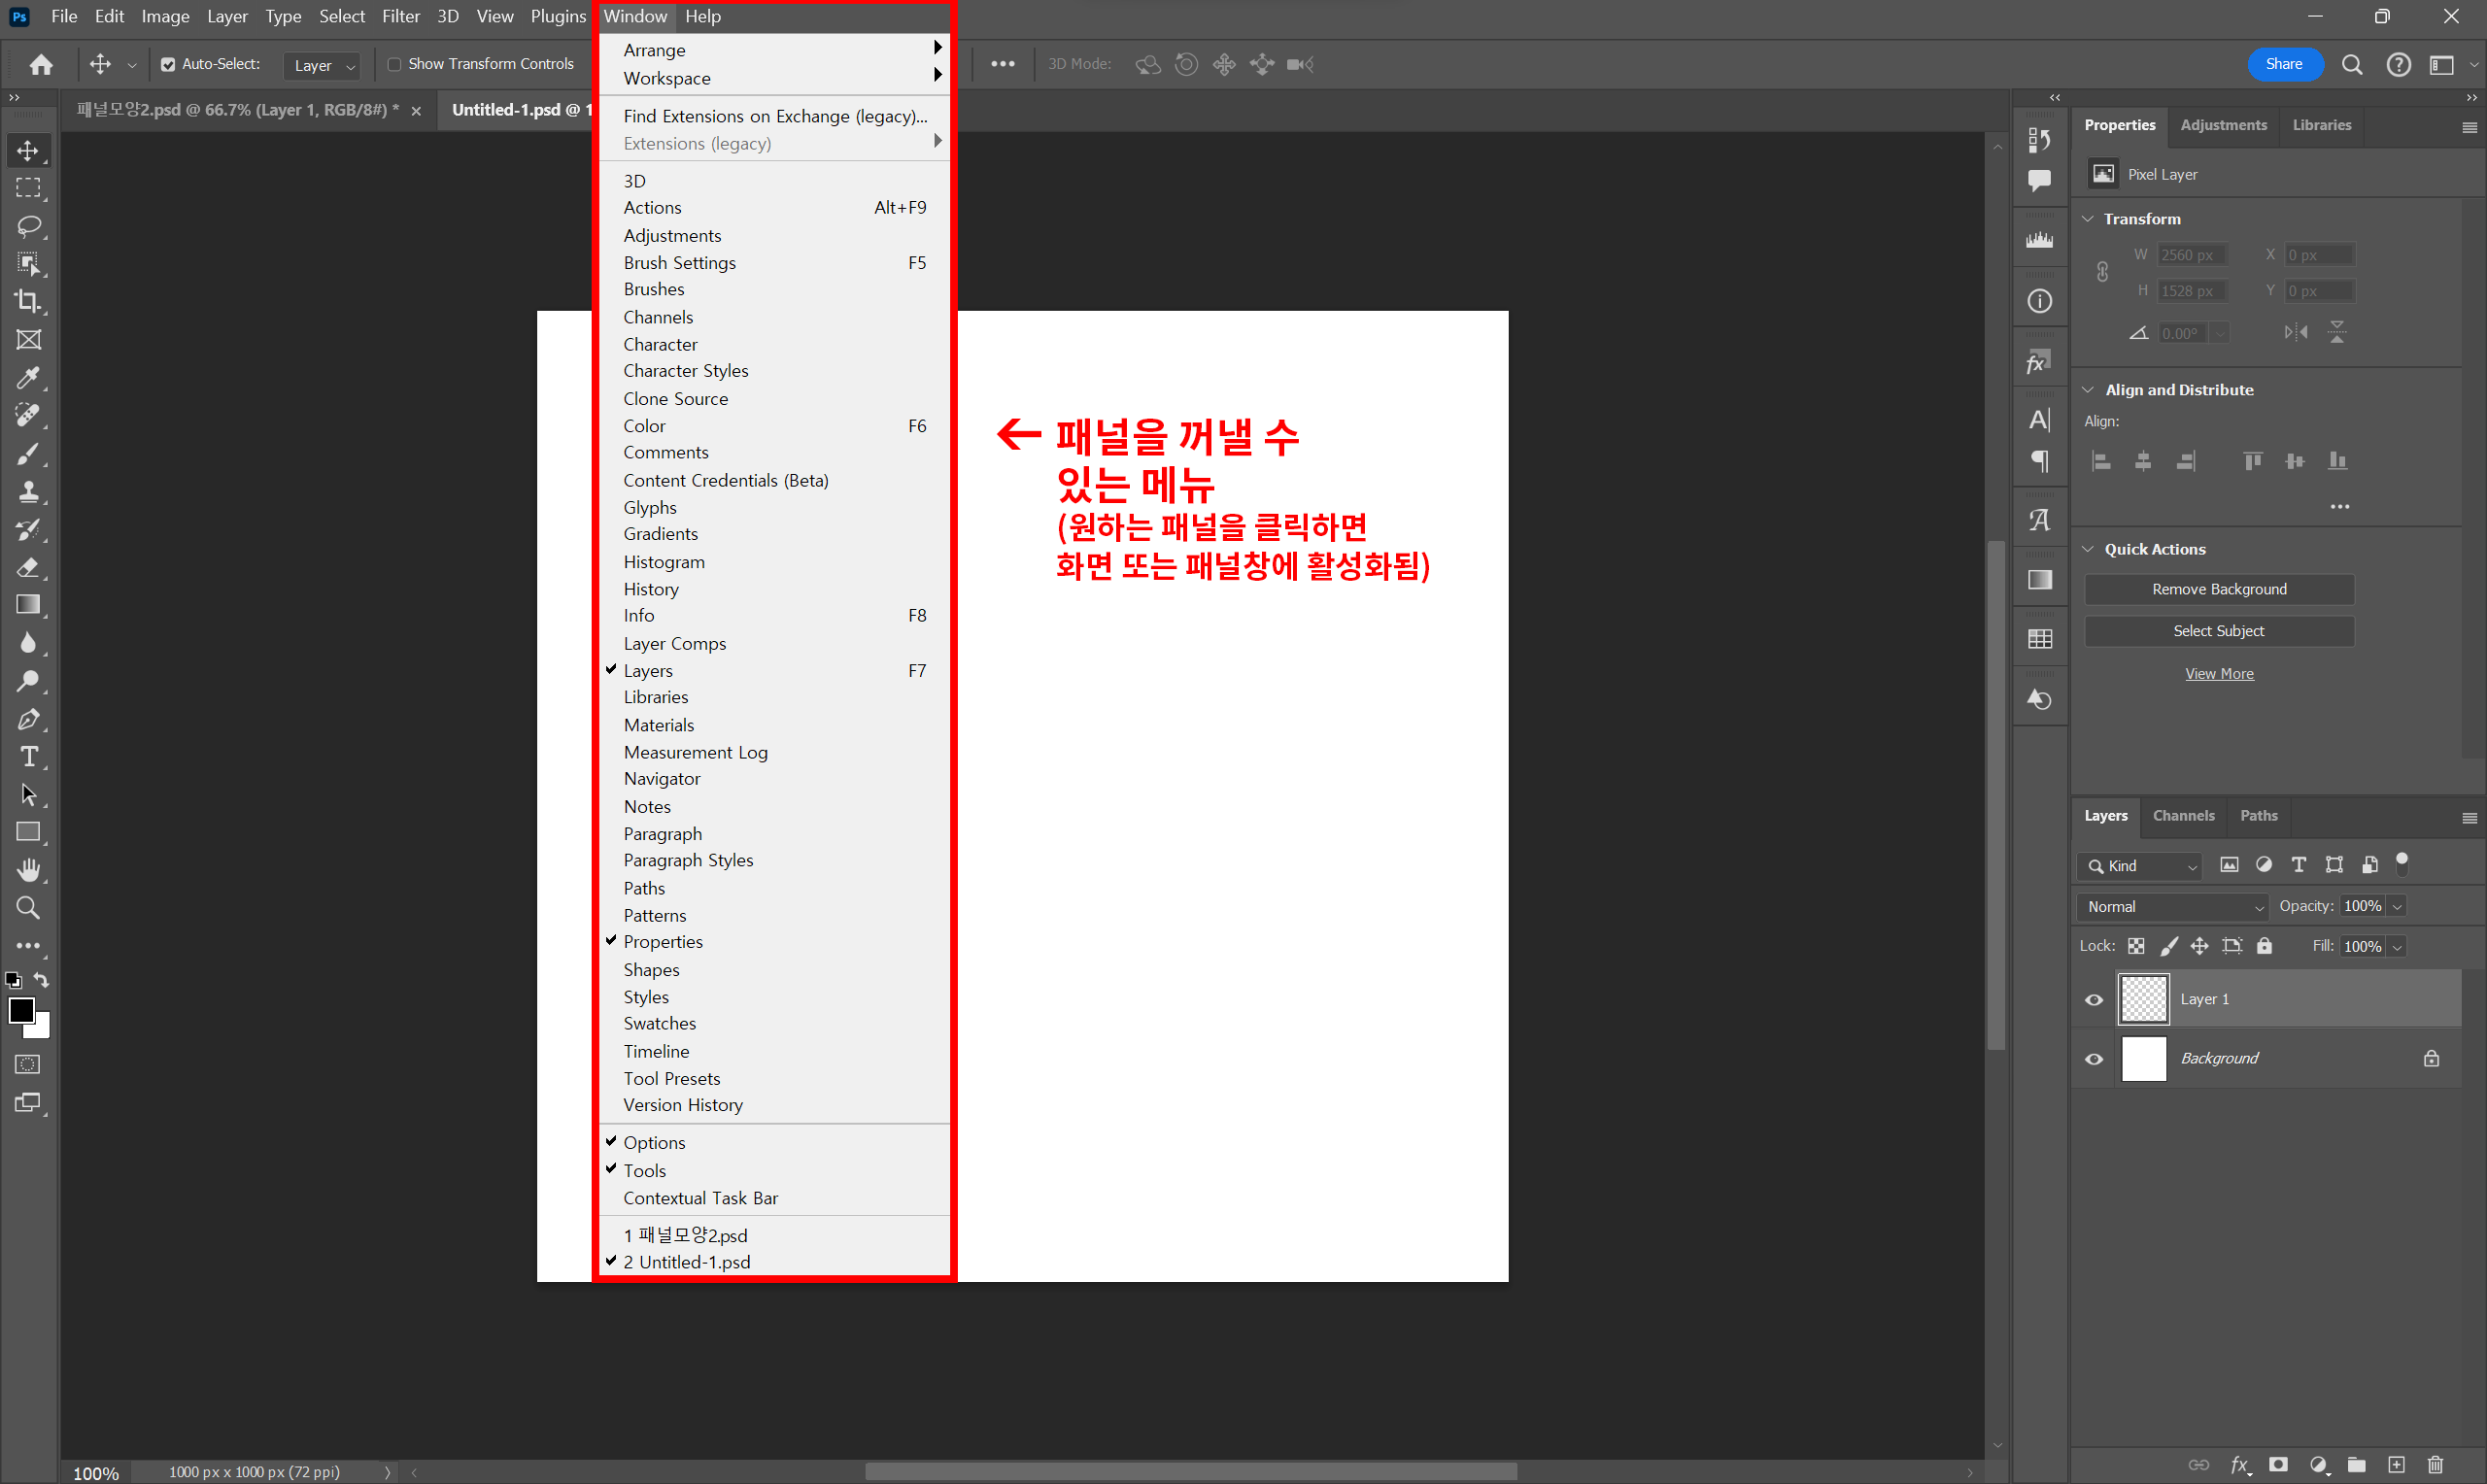Click the delete layer trash icon

[2435, 1465]
